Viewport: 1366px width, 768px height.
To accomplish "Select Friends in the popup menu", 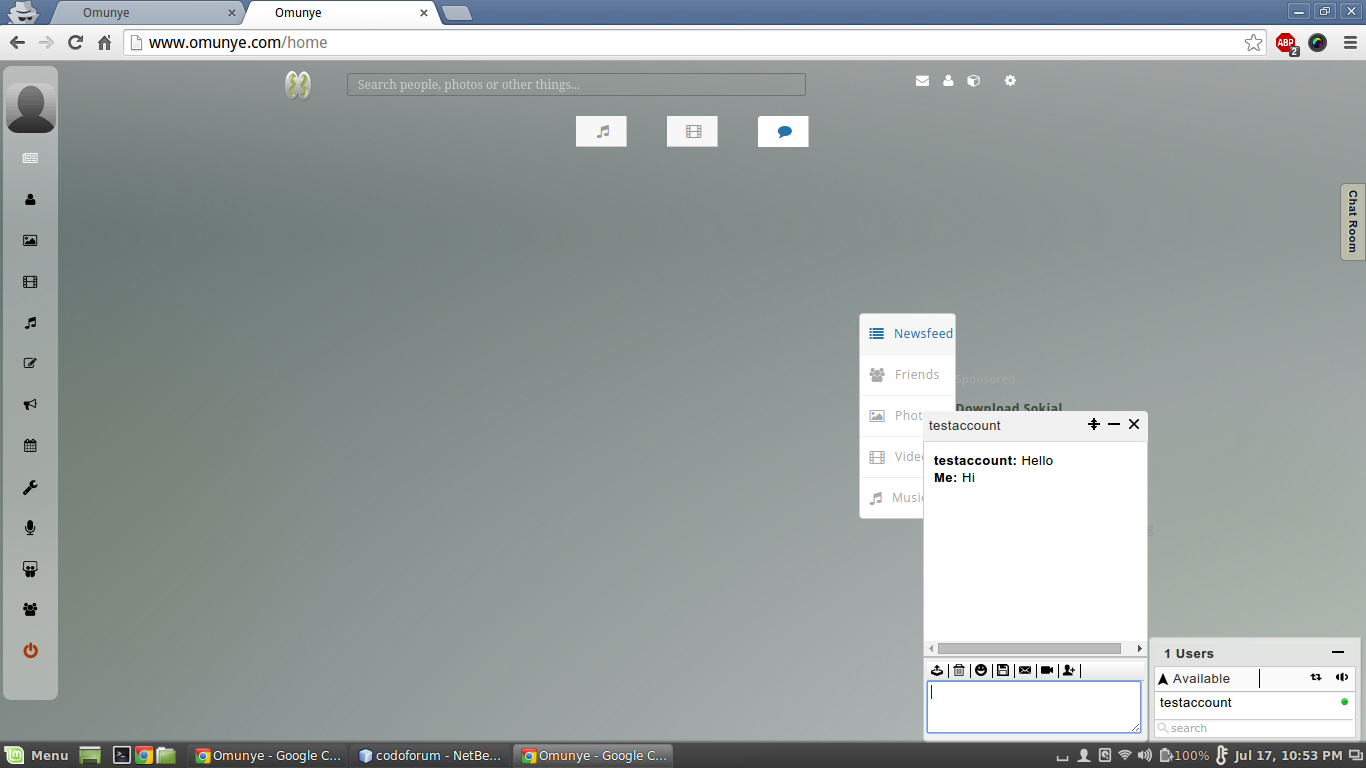I will (908, 375).
